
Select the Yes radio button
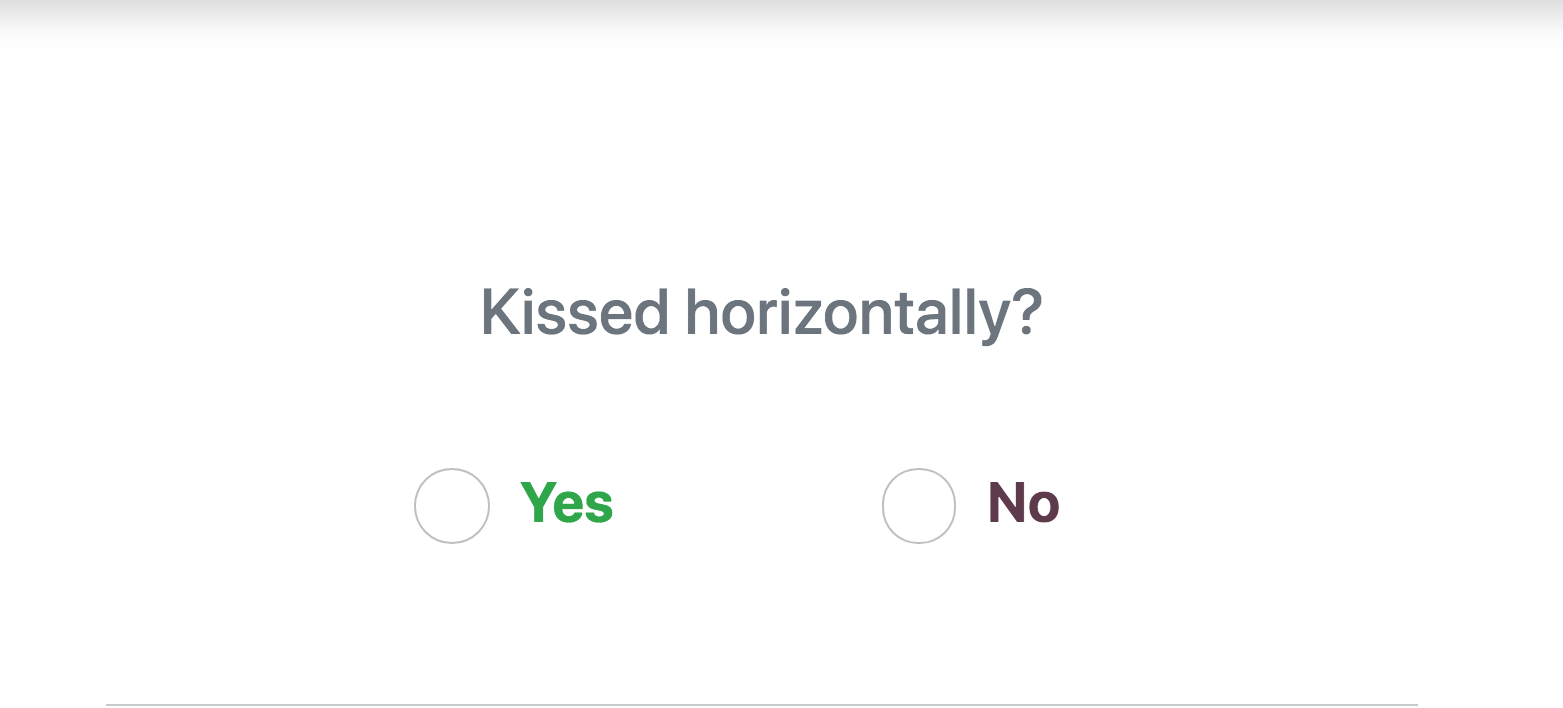(x=452, y=506)
